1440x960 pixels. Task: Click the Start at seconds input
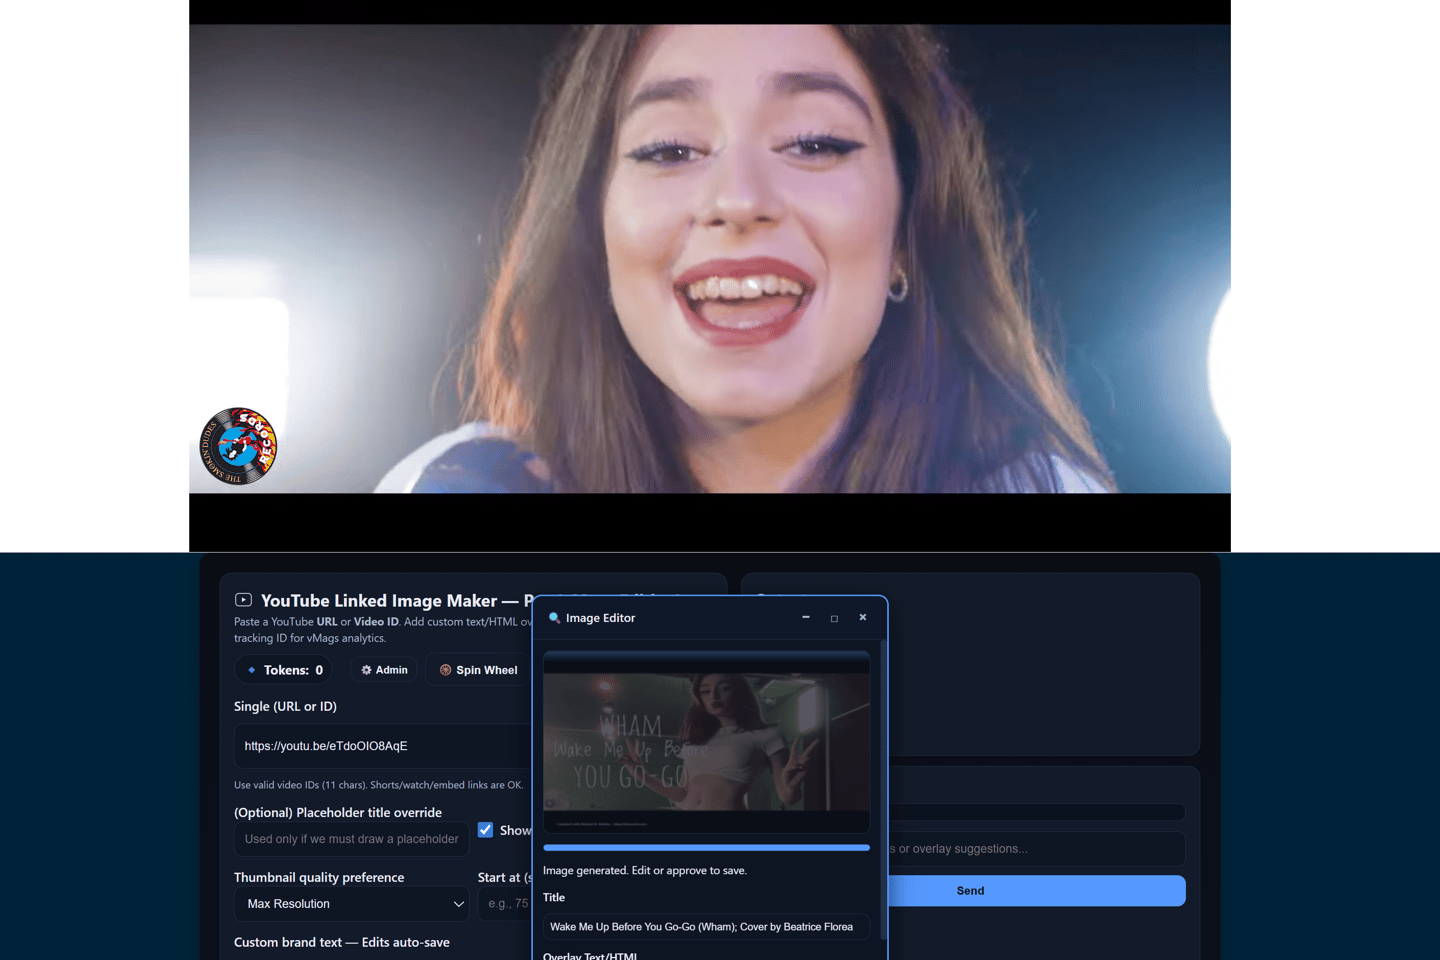pyautogui.click(x=506, y=904)
